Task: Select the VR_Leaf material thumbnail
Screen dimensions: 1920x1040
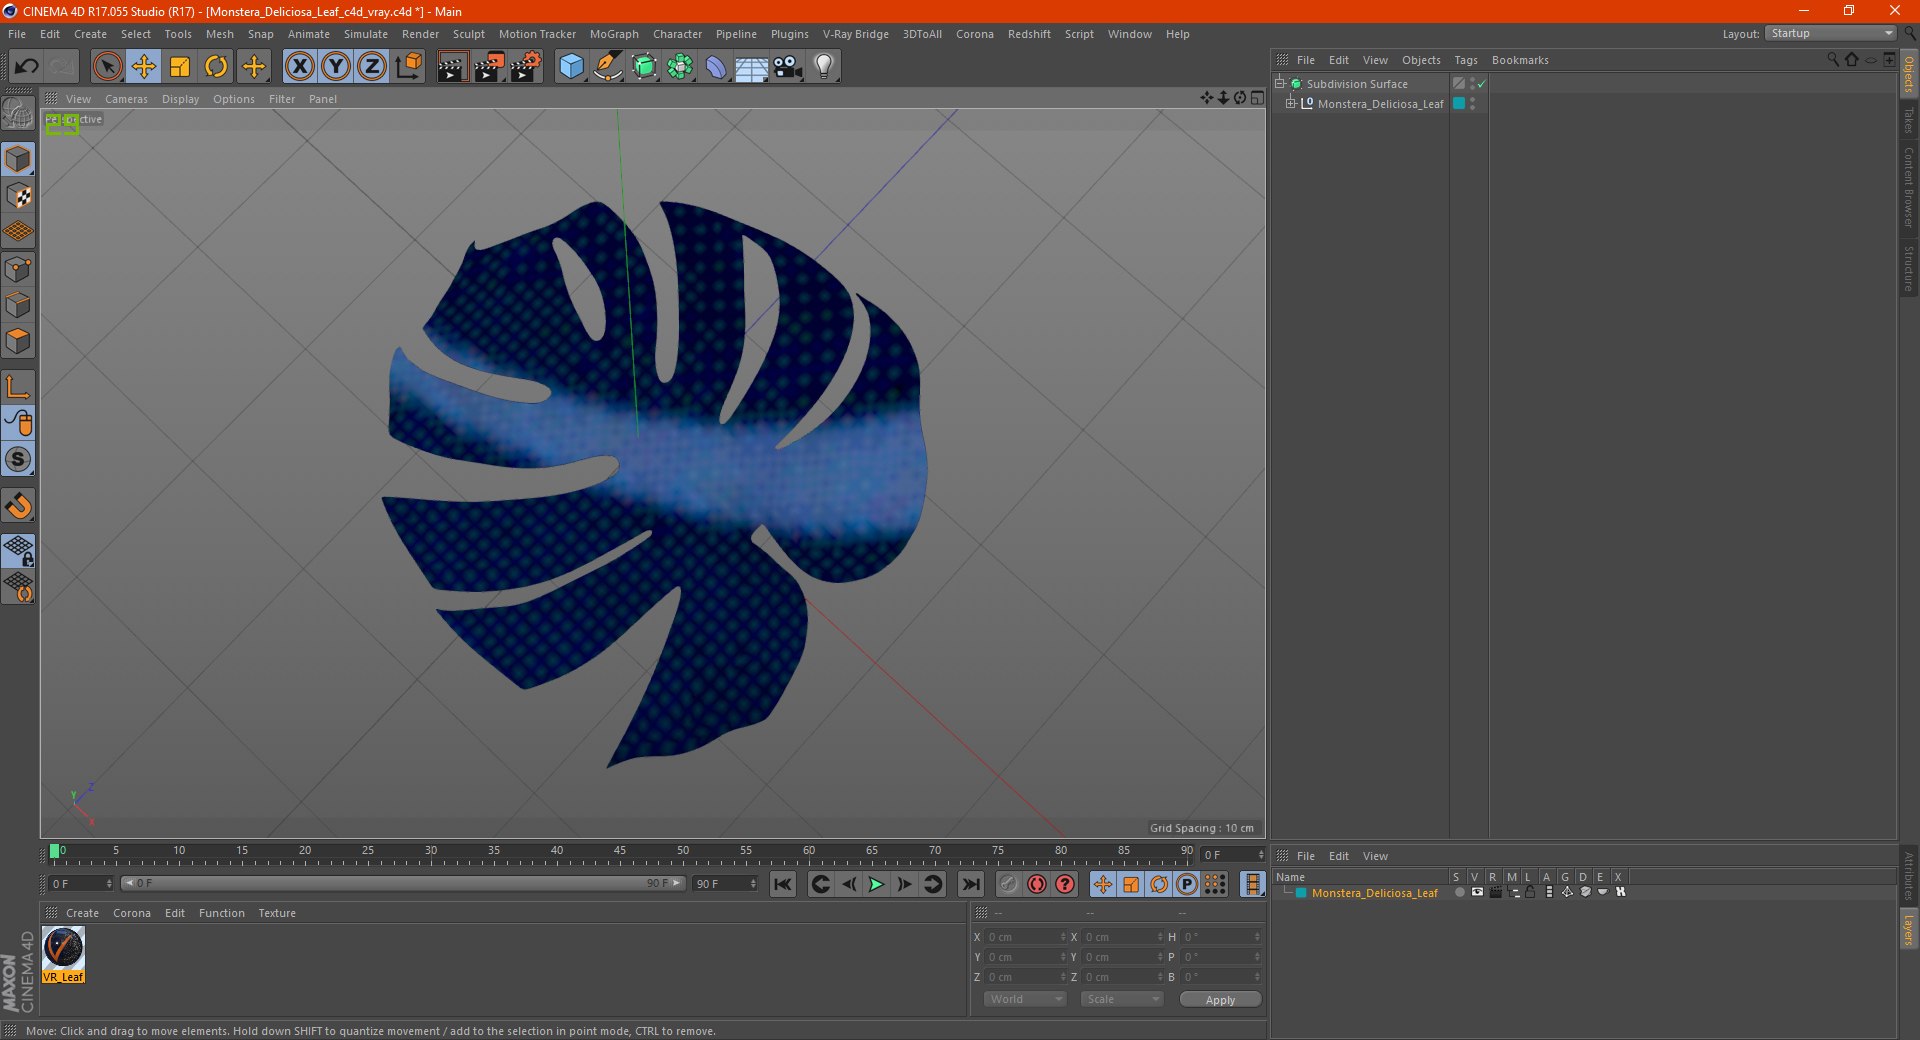Action: [x=63, y=954]
